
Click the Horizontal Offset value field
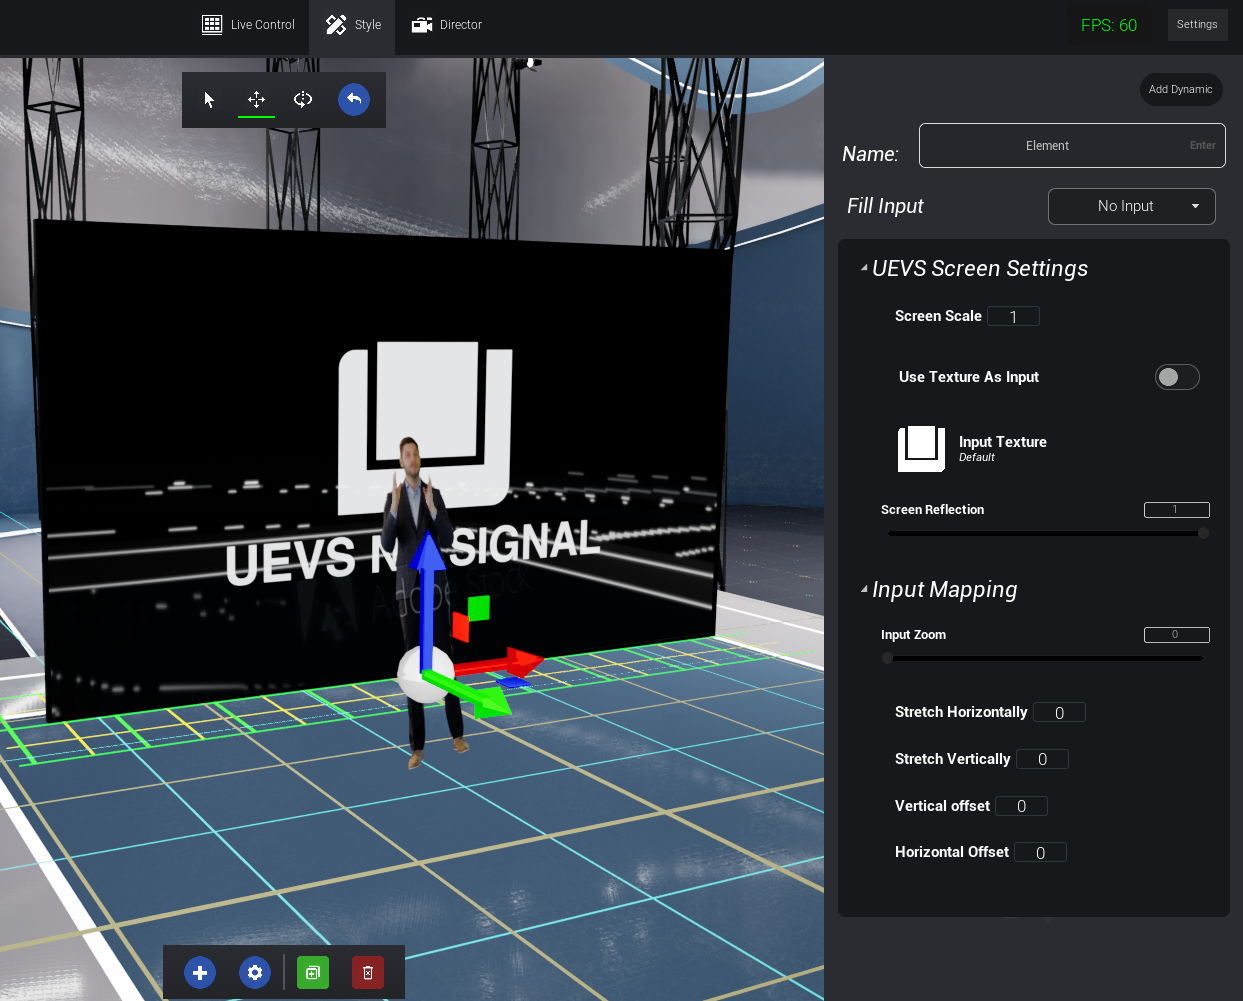click(x=1040, y=852)
